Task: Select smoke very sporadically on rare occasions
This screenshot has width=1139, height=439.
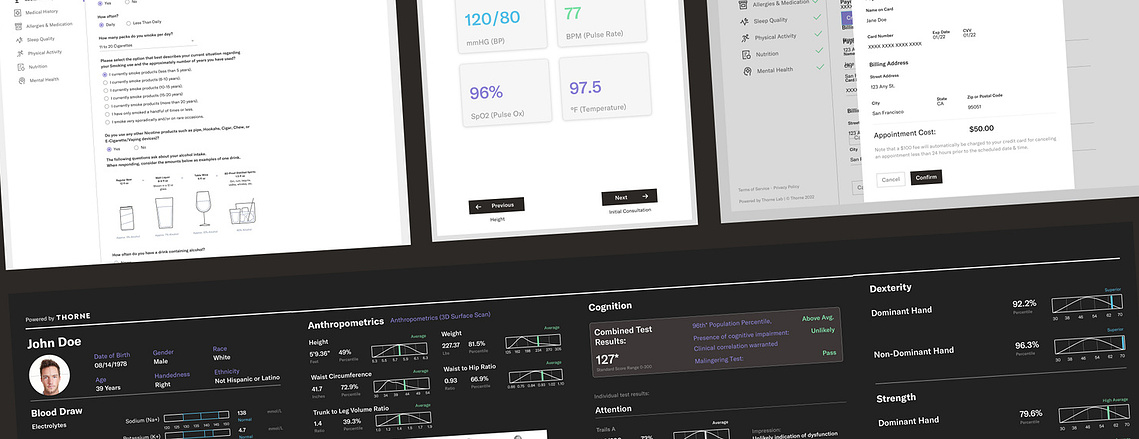Action: pos(108,121)
